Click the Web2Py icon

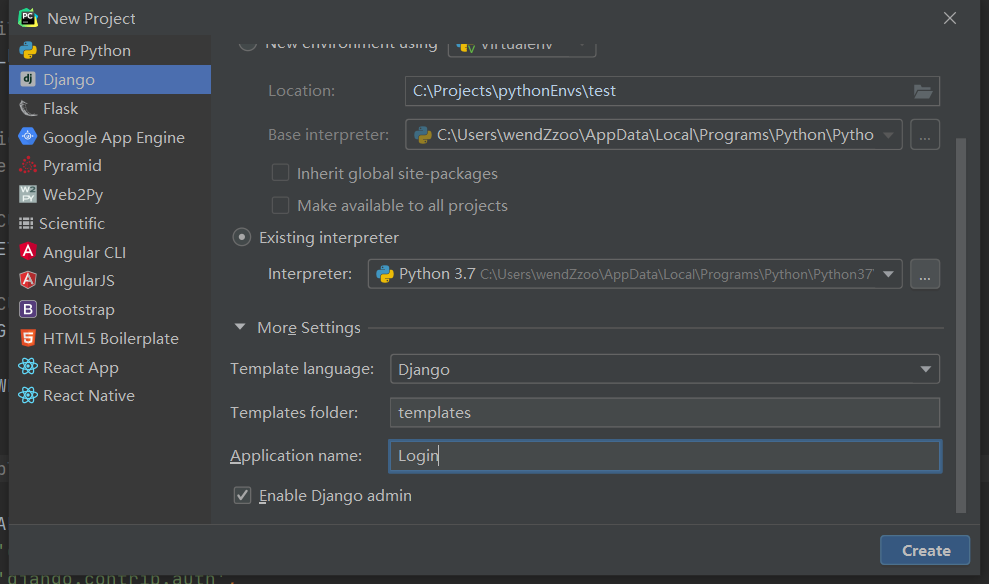click(28, 194)
